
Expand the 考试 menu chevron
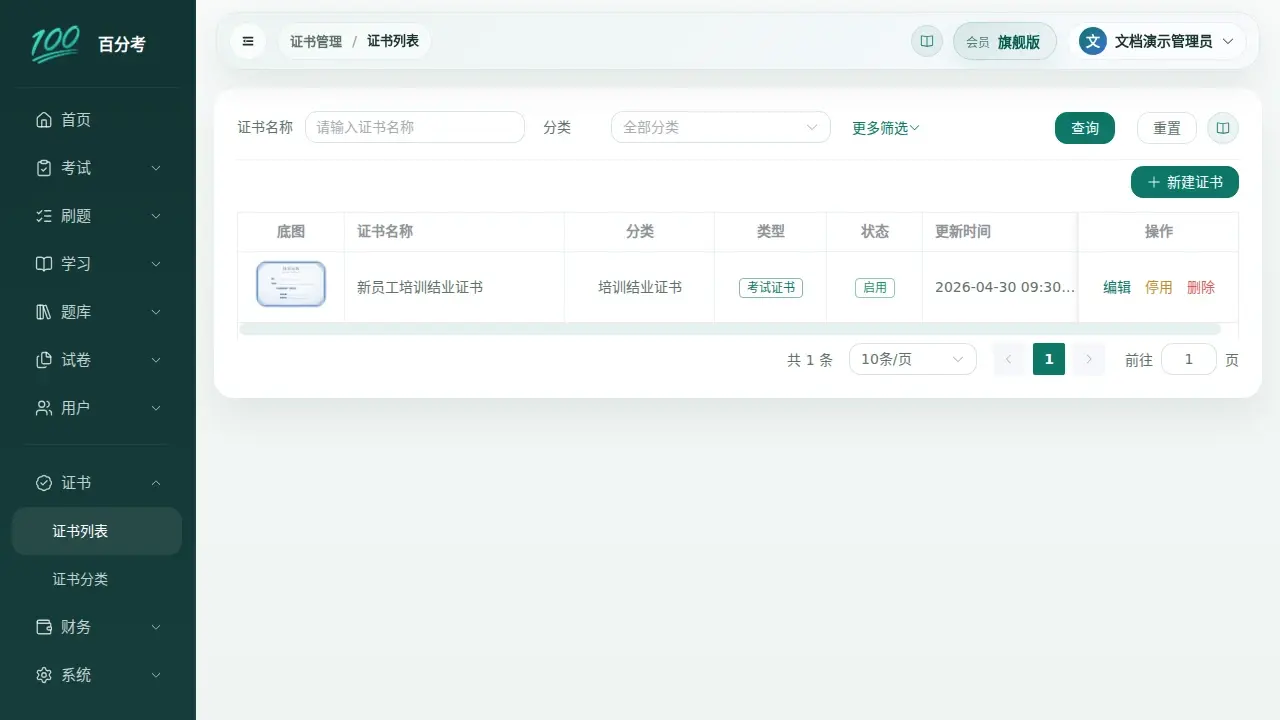click(x=156, y=168)
